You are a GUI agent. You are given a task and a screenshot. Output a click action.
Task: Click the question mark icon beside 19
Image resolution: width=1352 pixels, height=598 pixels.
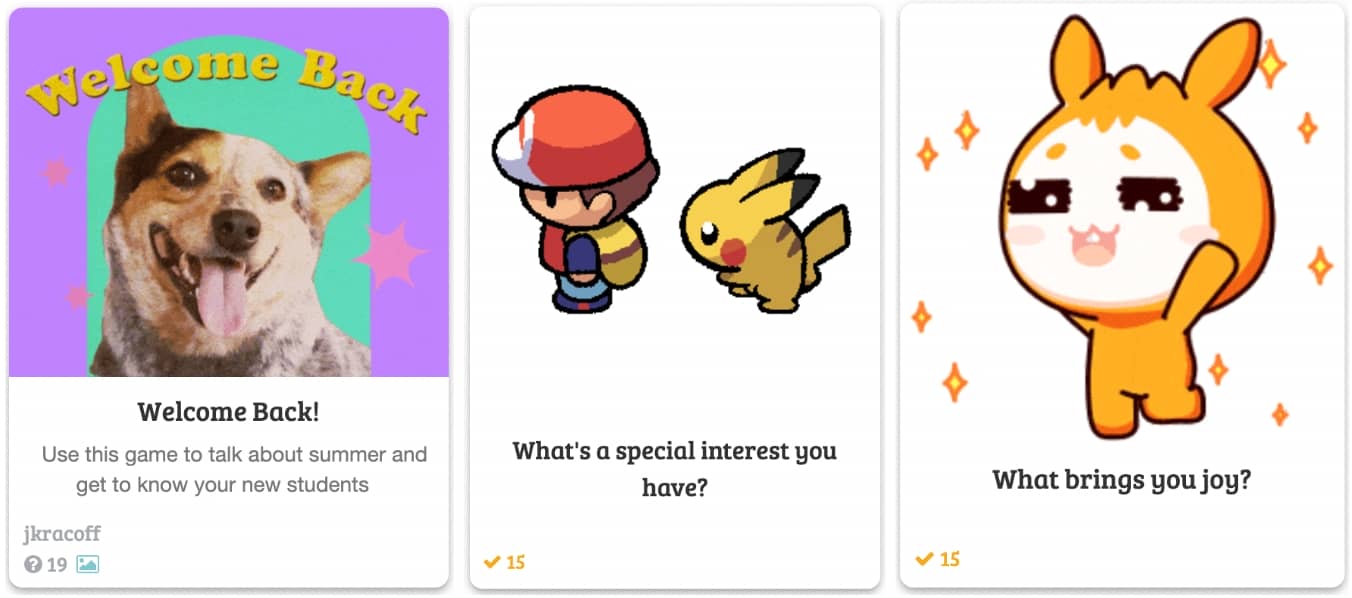pyautogui.click(x=33, y=565)
